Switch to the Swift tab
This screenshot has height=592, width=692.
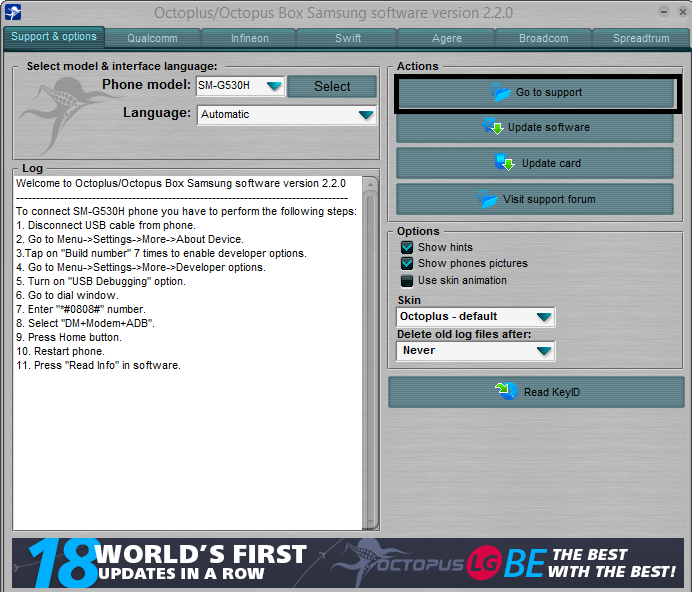tap(348, 38)
